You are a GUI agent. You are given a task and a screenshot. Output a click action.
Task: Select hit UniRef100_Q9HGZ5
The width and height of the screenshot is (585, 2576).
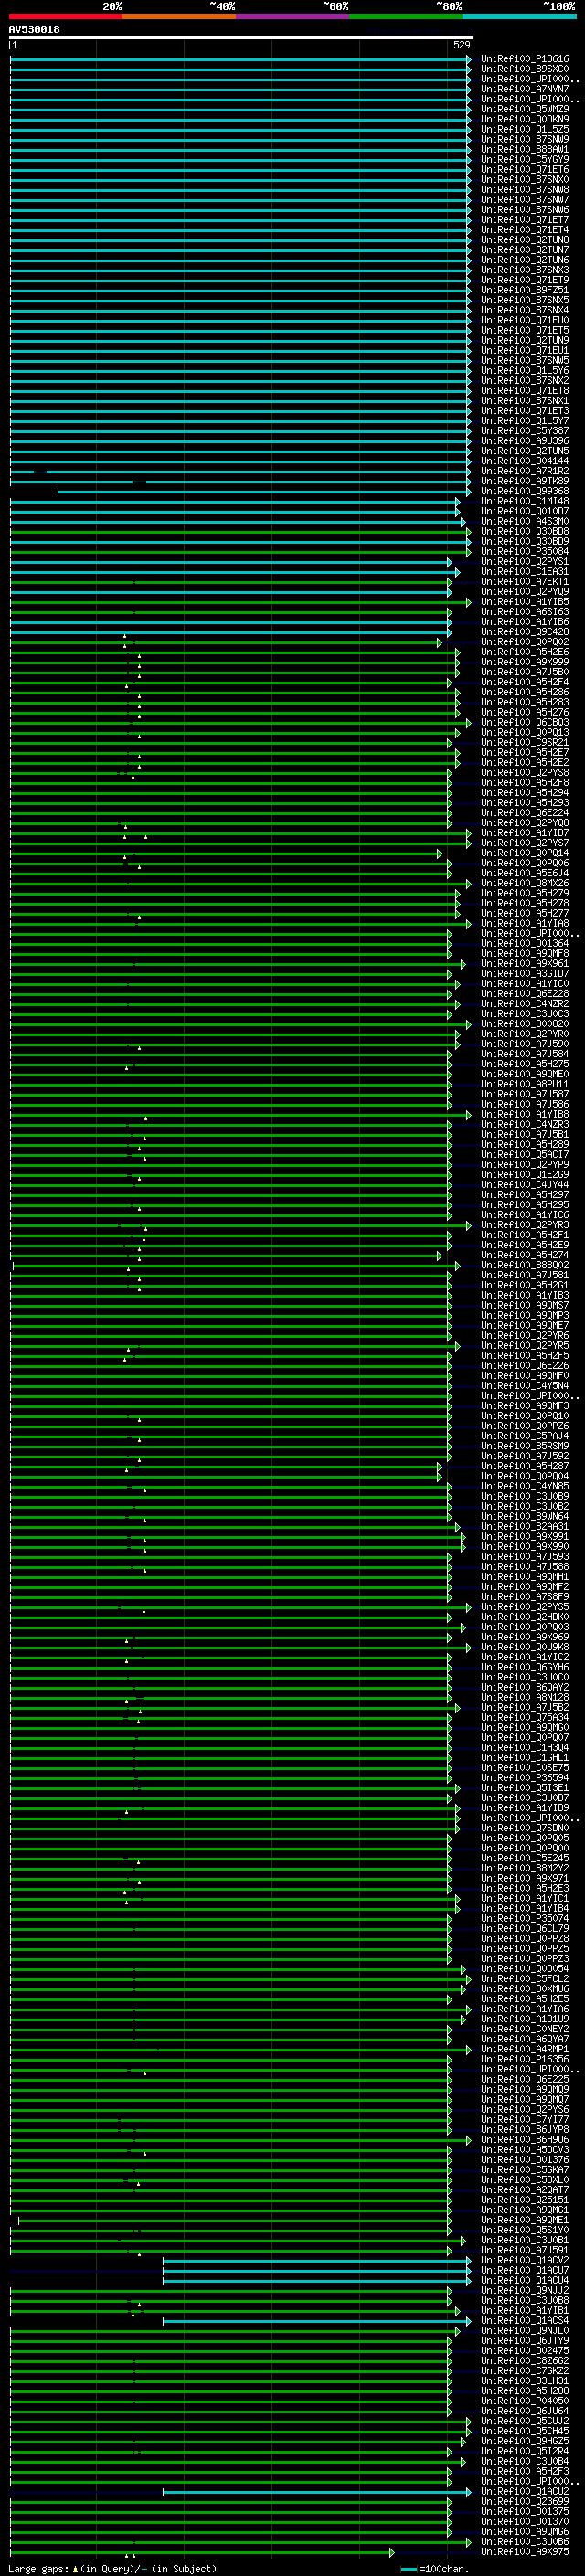[524, 2441]
